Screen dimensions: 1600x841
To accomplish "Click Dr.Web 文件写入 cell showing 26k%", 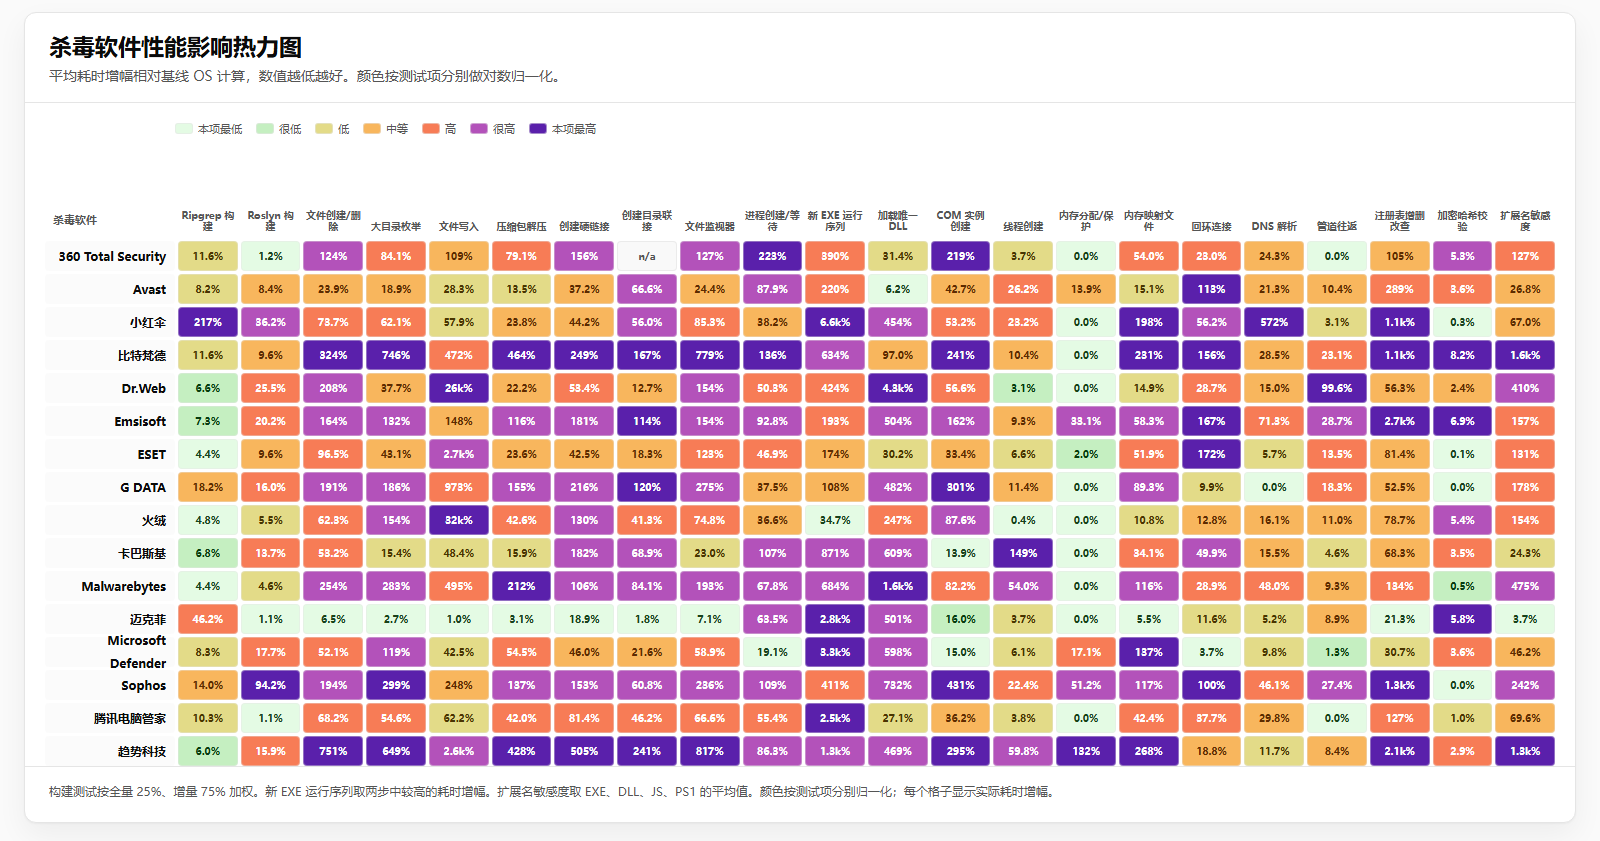I will (x=459, y=389).
